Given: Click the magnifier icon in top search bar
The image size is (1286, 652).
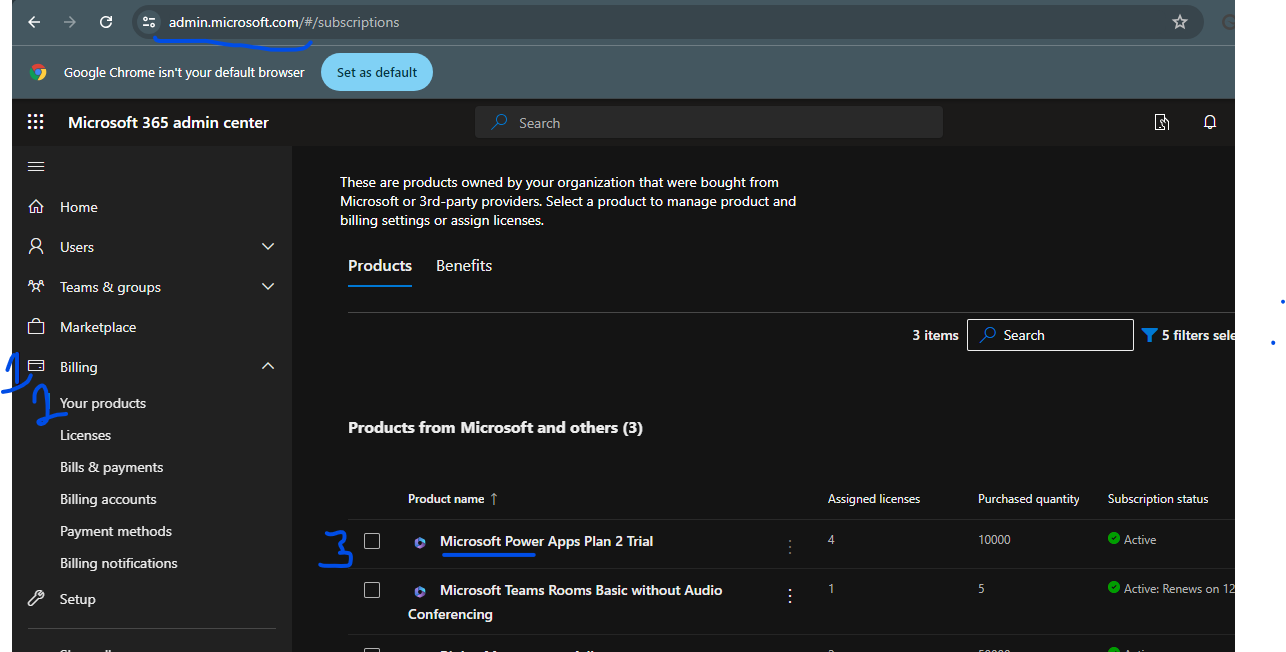Looking at the screenshot, I should (x=498, y=122).
